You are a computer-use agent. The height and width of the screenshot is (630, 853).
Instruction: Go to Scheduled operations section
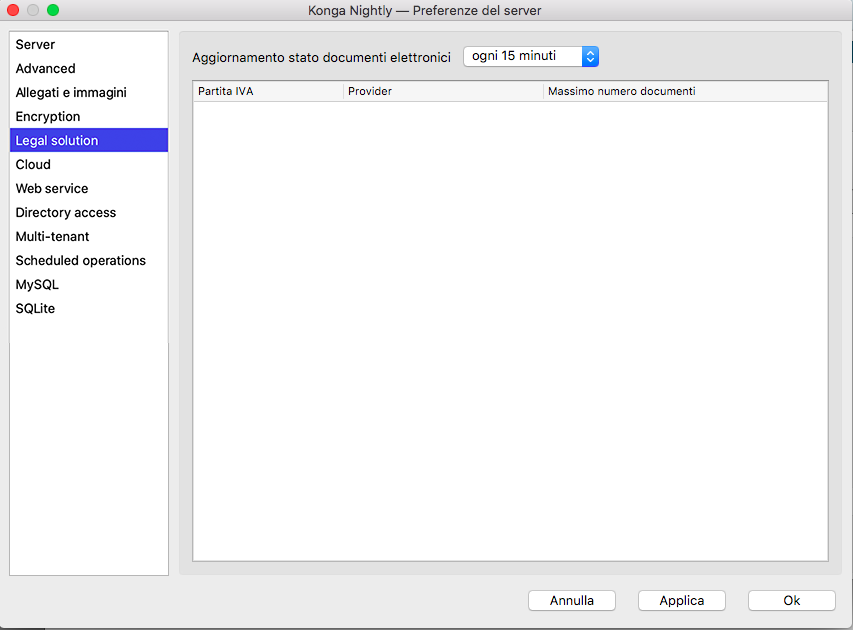[81, 261]
